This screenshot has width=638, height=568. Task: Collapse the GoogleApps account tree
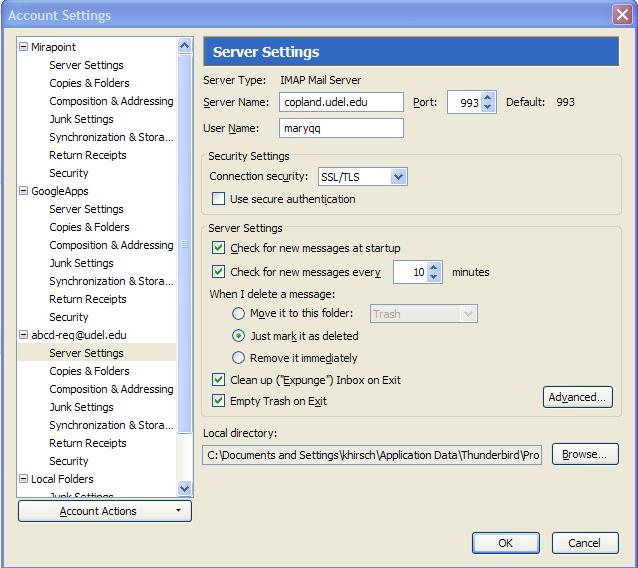pyautogui.click(x=24, y=191)
